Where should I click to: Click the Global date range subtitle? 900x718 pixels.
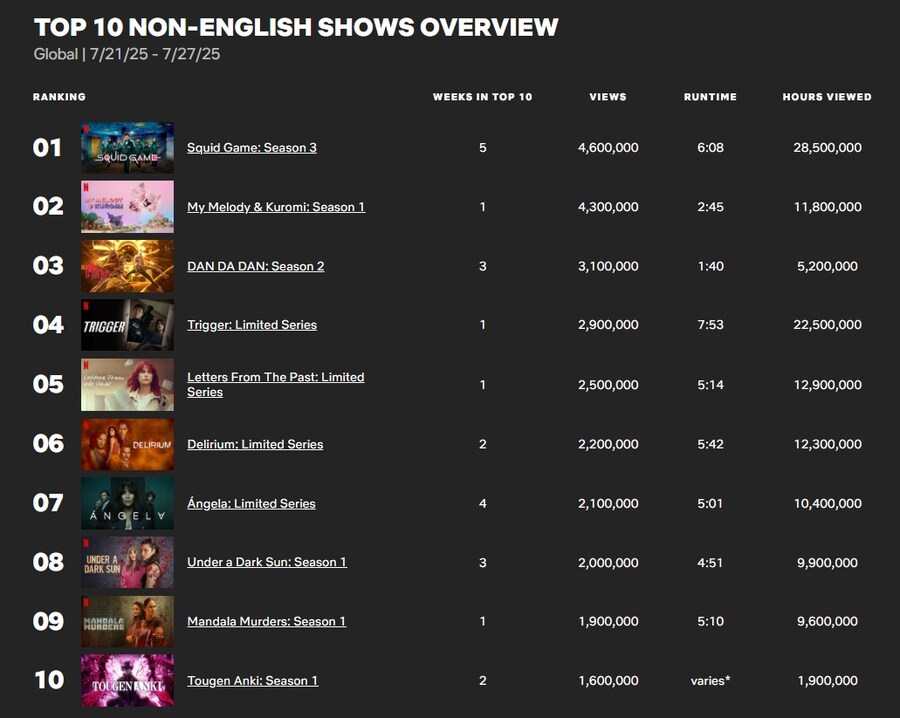[x=127, y=54]
